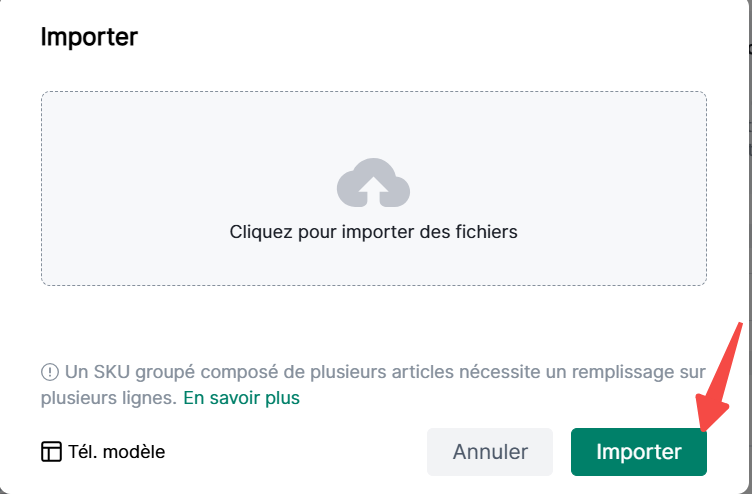Confirm with the green Importer button
The width and height of the screenshot is (752, 494).
[x=638, y=452]
